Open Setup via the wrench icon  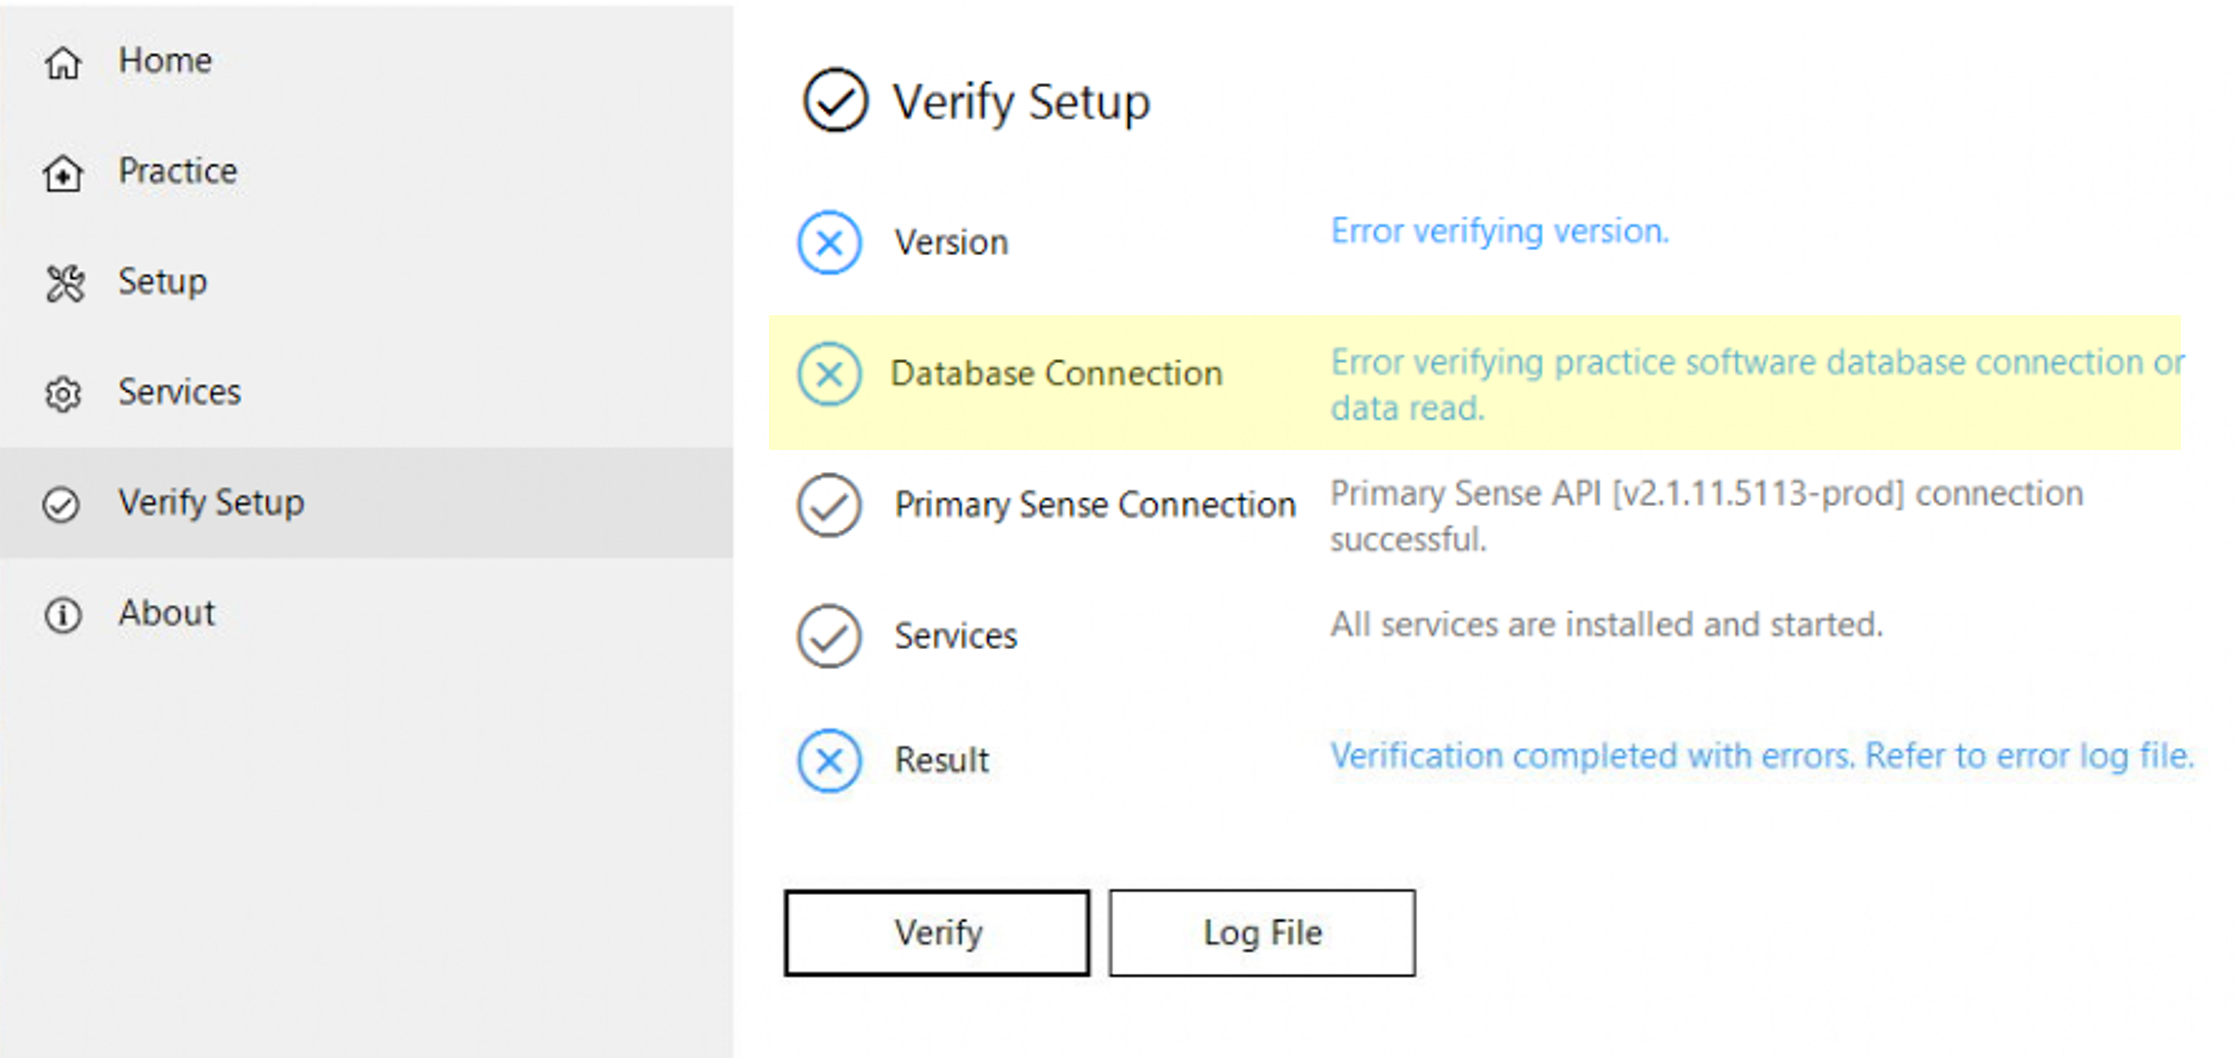coord(63,283)
